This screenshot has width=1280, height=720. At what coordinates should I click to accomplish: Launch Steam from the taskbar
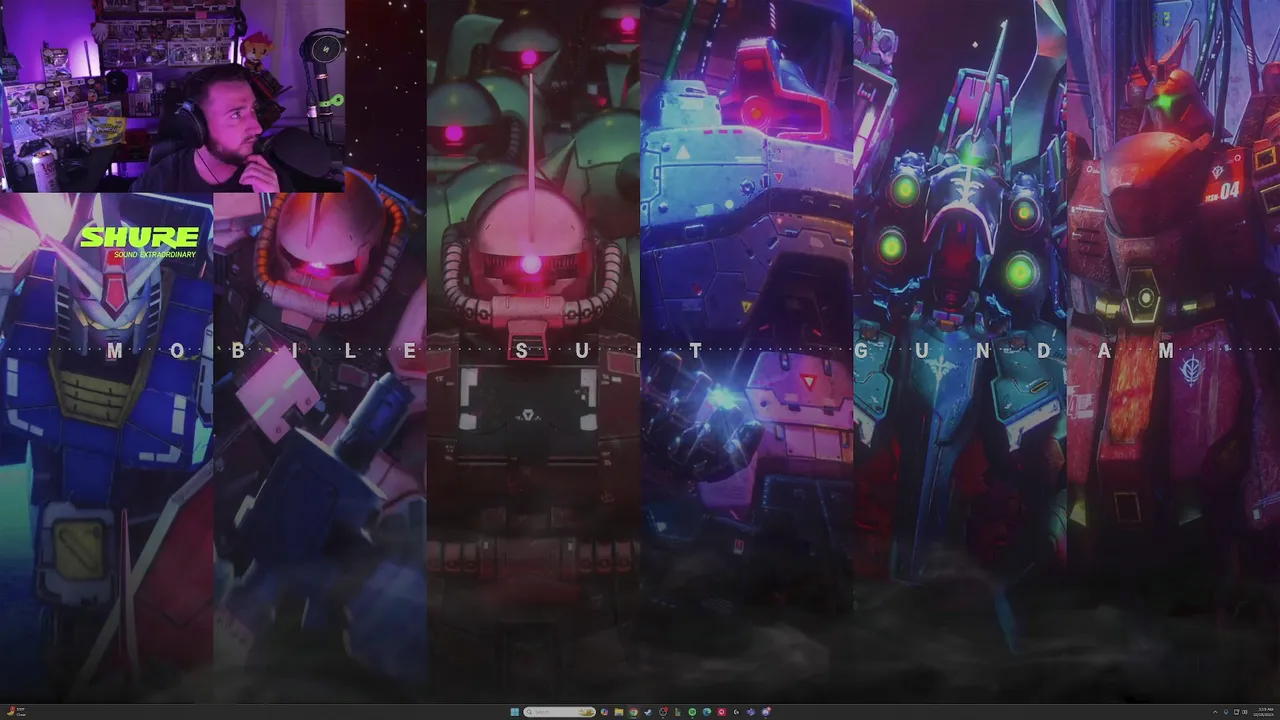(648, 712)
